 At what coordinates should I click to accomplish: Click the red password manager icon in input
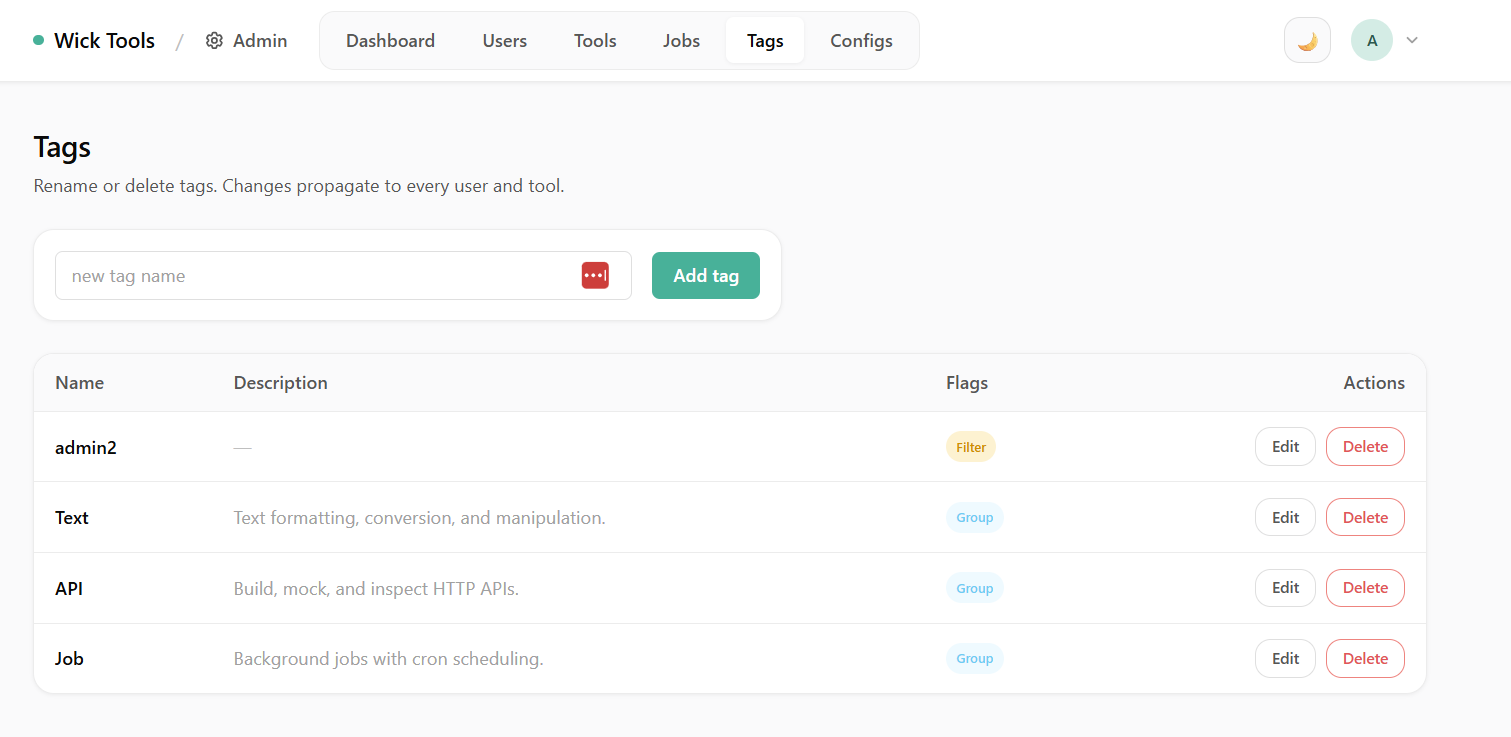[x=595, y=275]
